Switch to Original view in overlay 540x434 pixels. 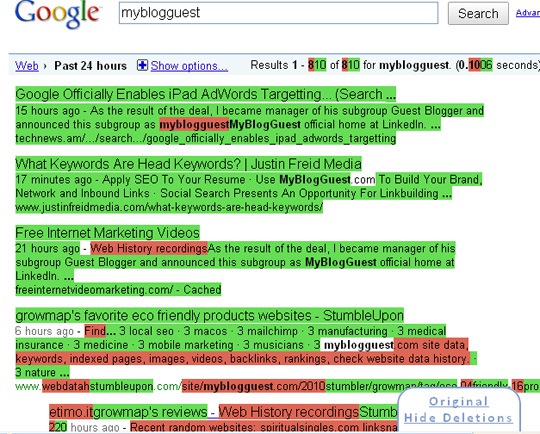tap(458, 401)
